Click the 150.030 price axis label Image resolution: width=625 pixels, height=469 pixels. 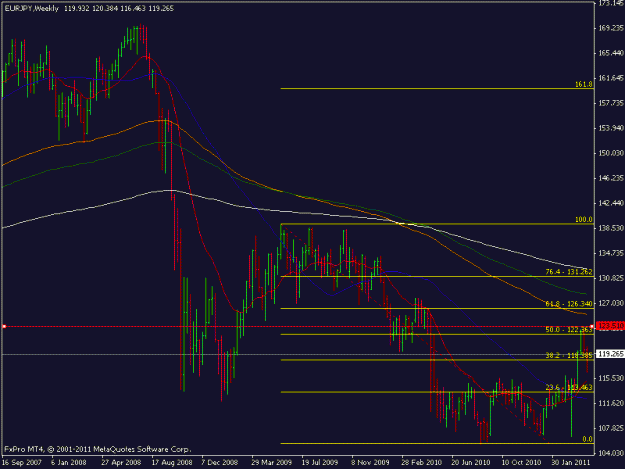(611, 153)
